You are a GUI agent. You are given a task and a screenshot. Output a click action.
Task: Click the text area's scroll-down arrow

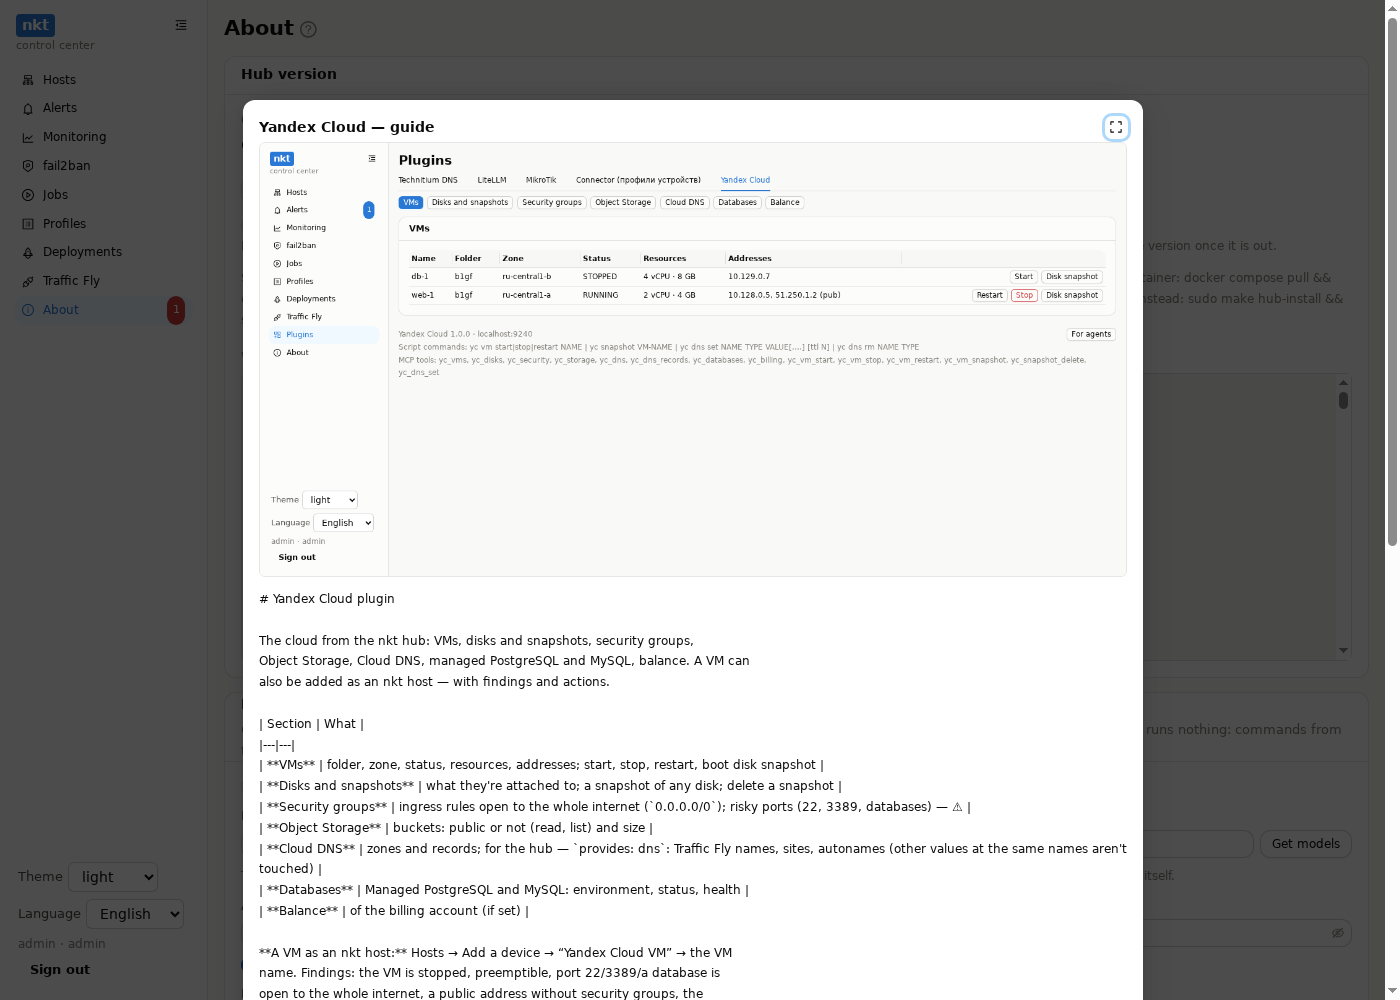pyautogui.click(x=1343, y=650)
